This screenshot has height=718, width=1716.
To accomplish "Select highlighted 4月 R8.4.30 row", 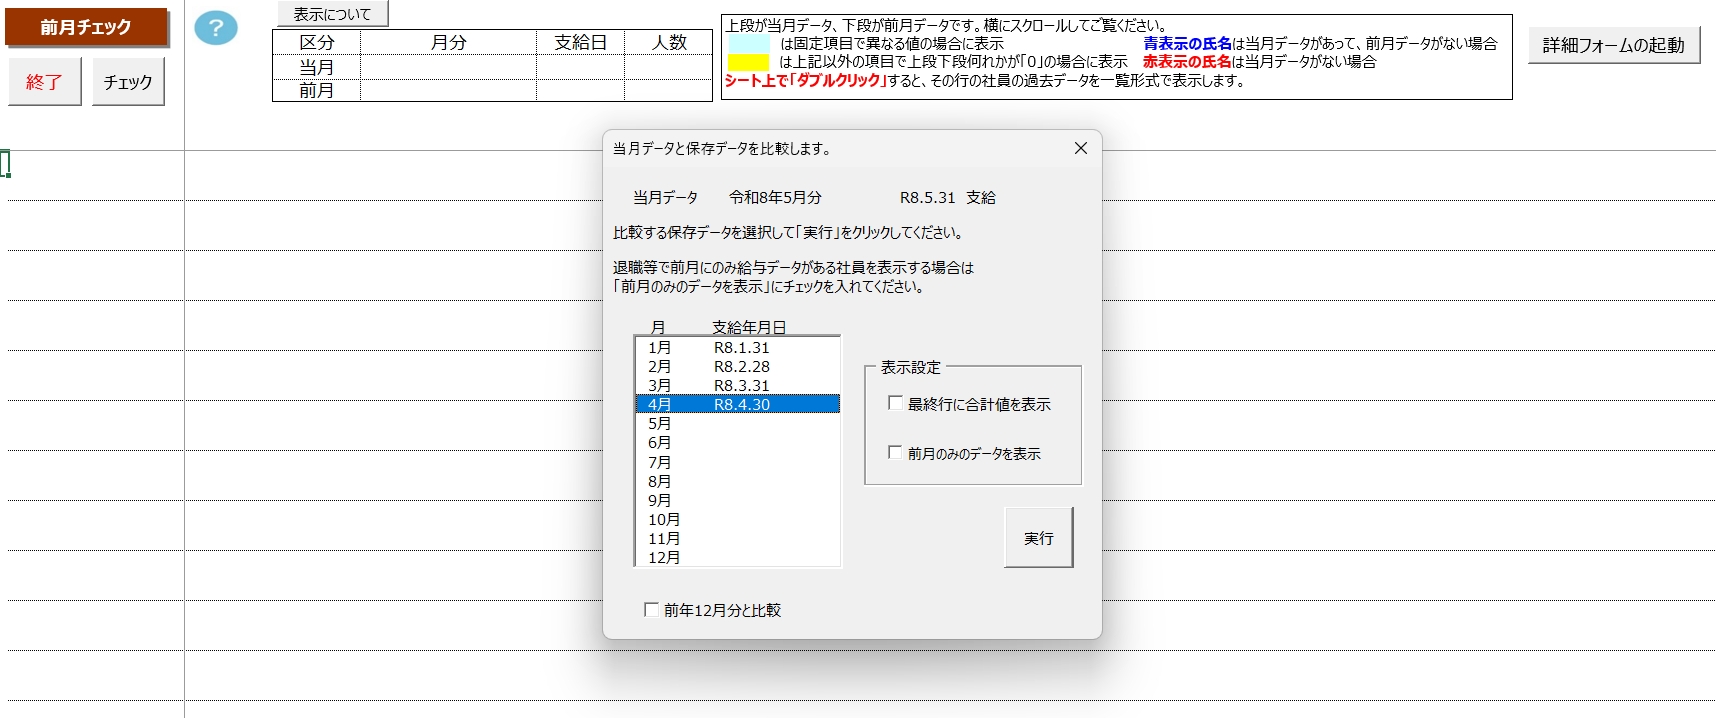I will pyautogui.click(x=738, y=404).
